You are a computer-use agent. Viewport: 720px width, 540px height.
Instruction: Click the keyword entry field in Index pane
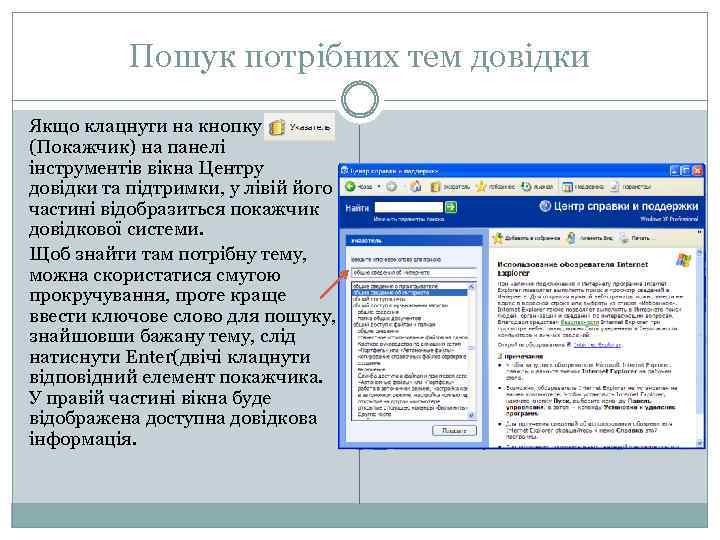pyautogui.click(x=413, y=273)
